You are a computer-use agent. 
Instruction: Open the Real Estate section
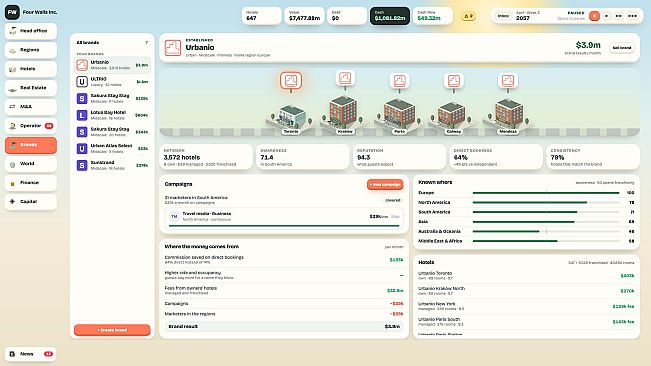tap(31, 88)
